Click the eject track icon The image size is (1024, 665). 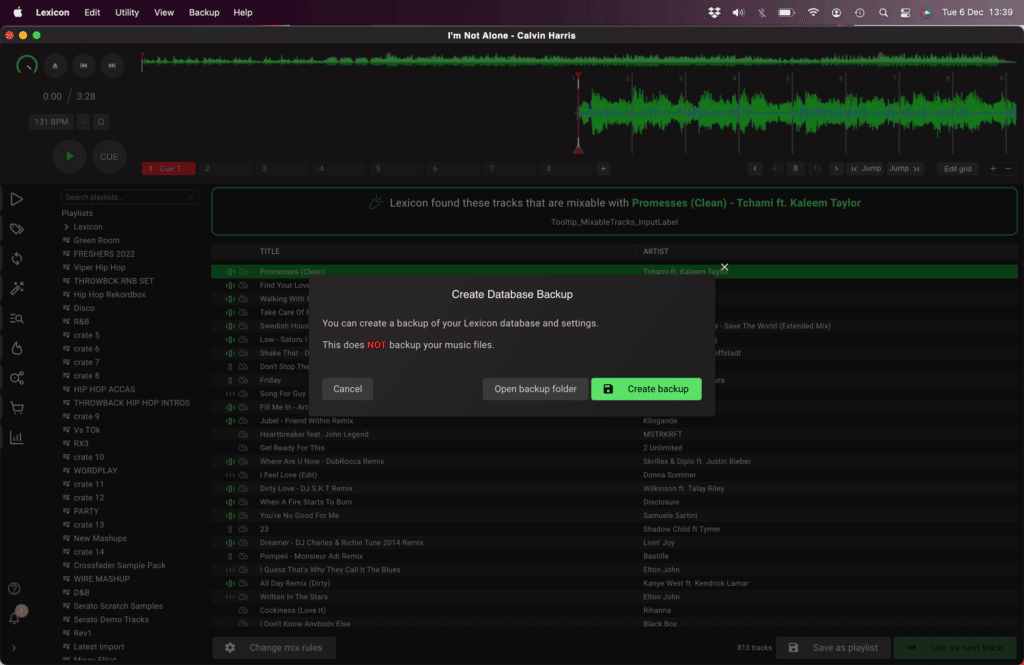55,65
